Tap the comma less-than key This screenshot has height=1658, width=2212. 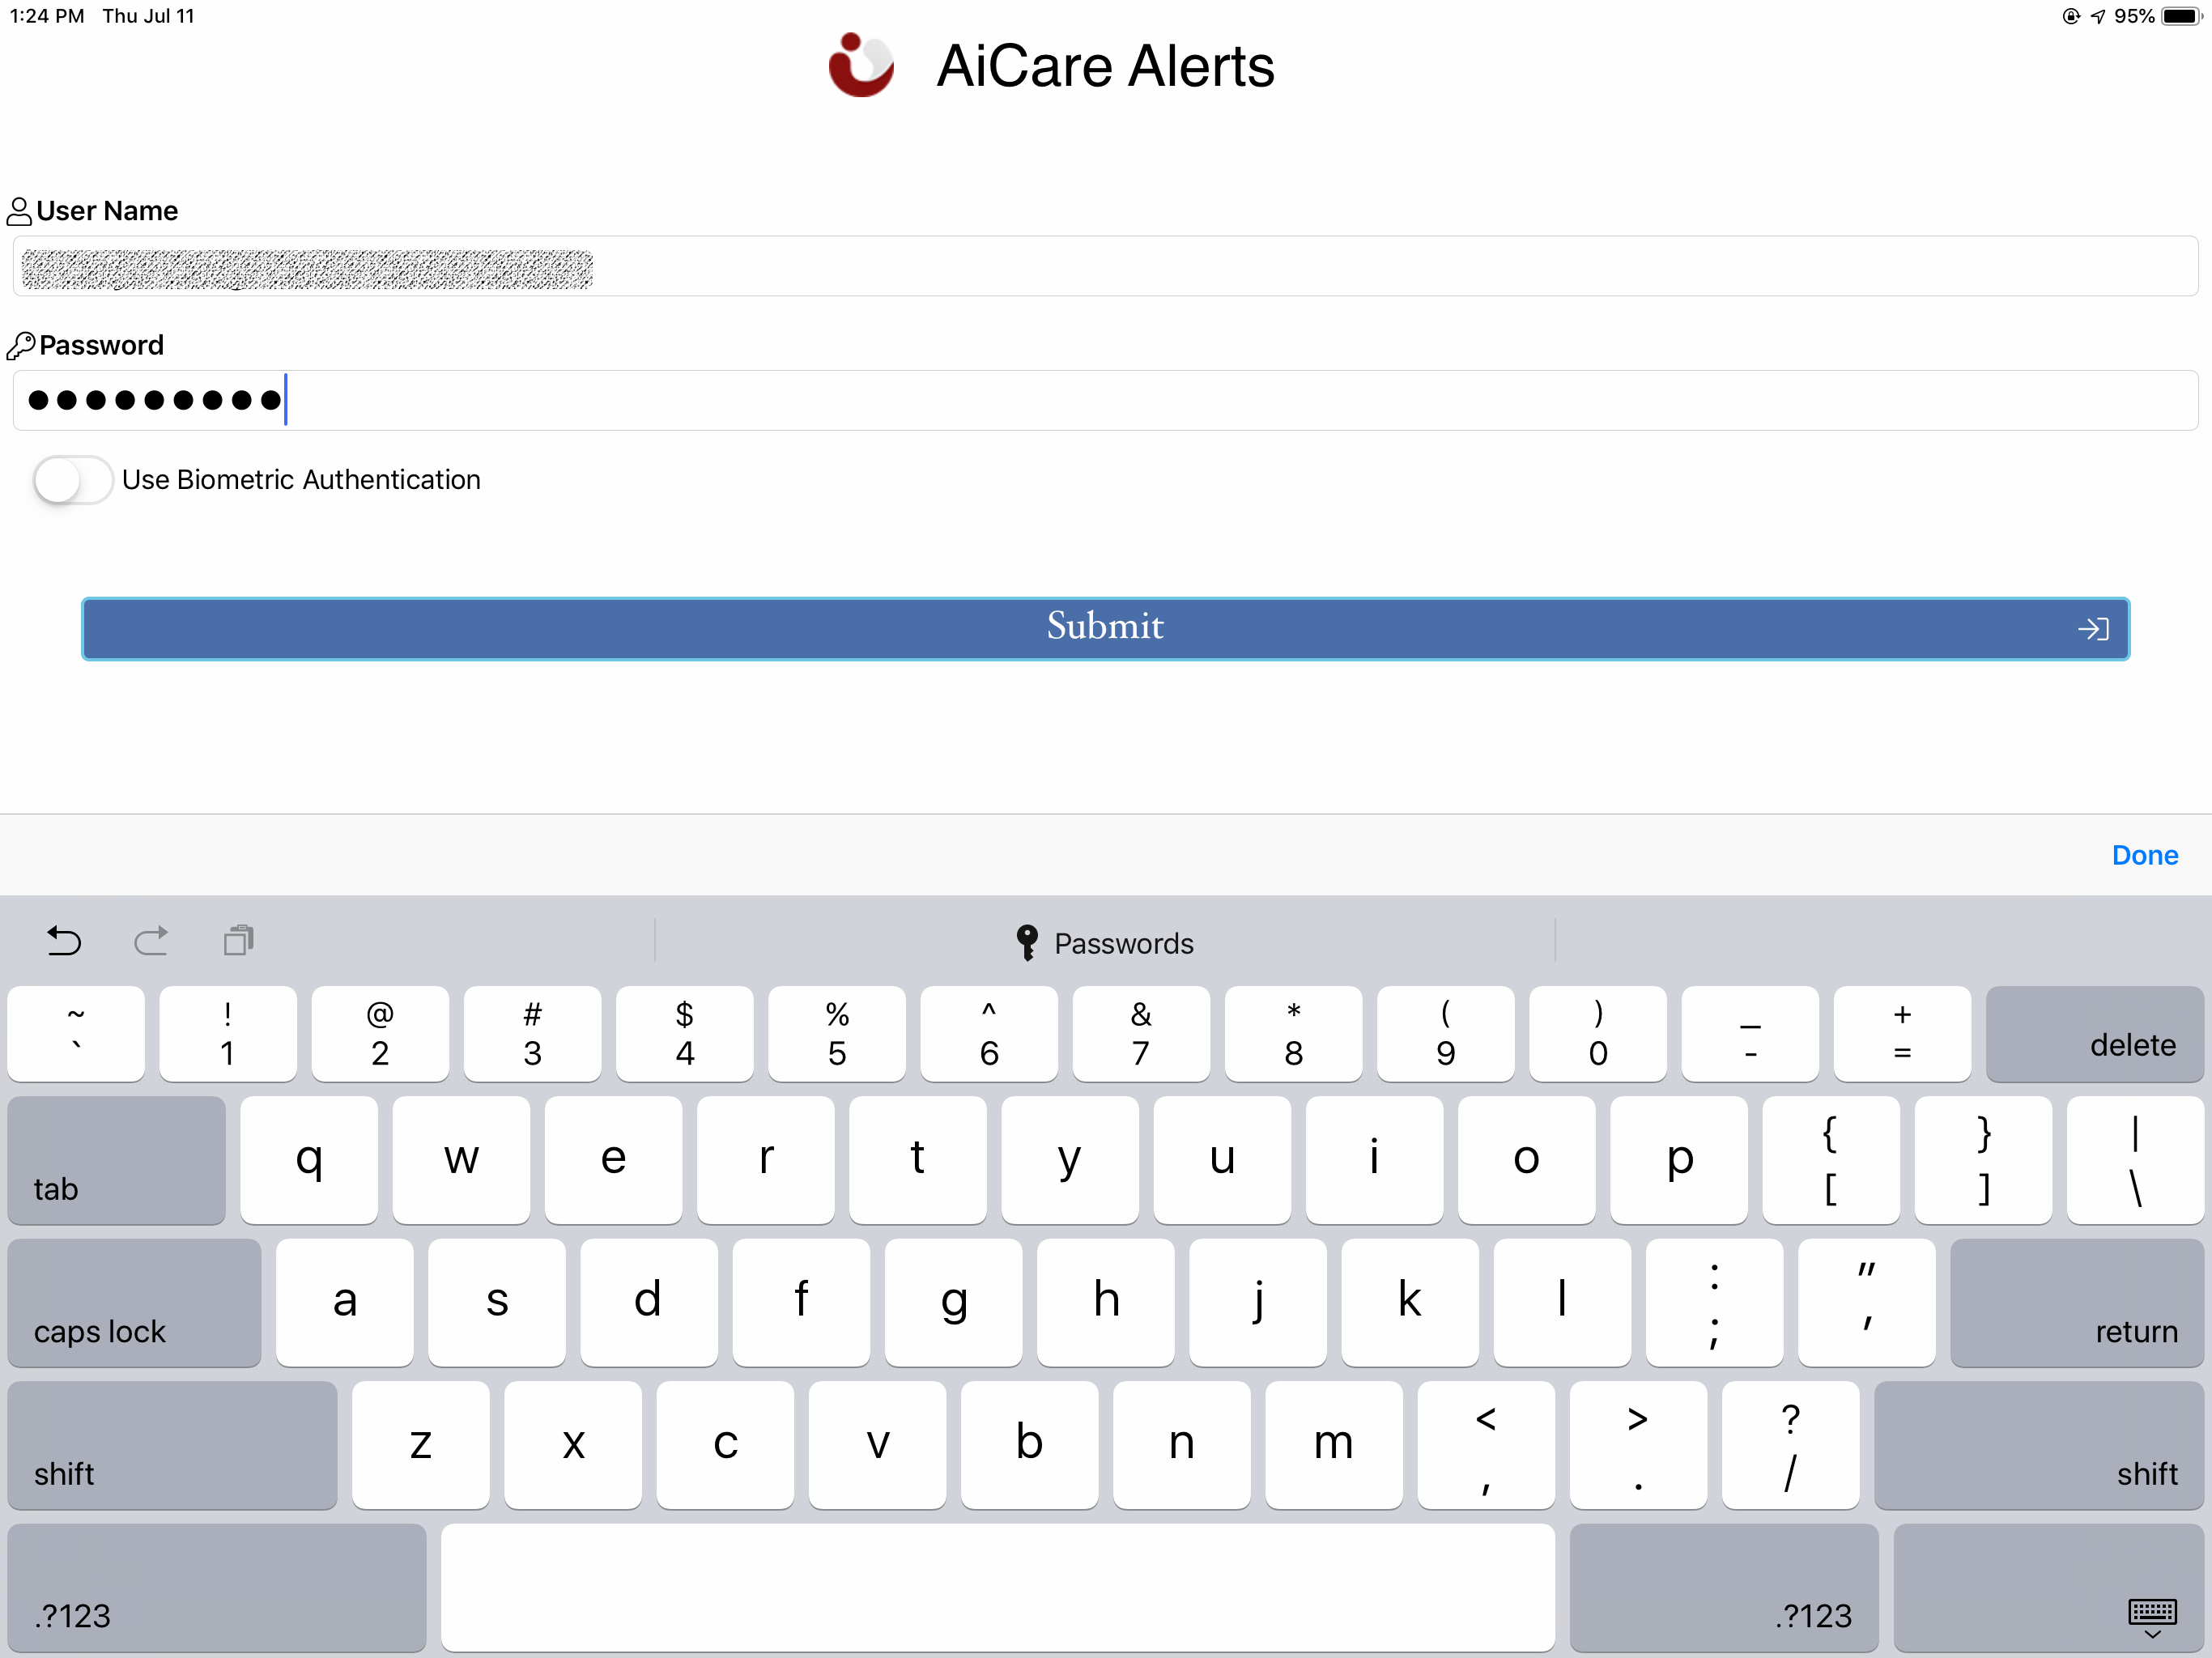pos(1486,1445)
